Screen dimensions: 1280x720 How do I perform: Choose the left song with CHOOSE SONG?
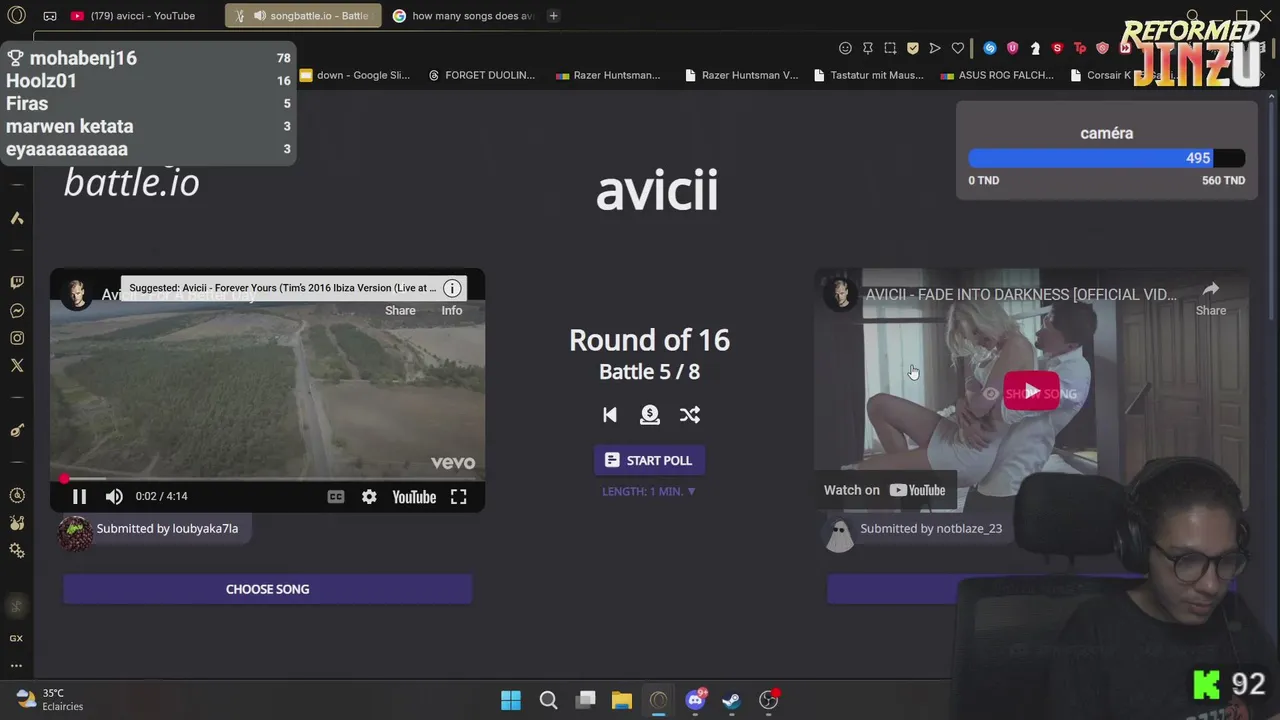click(x=267, y=589)
